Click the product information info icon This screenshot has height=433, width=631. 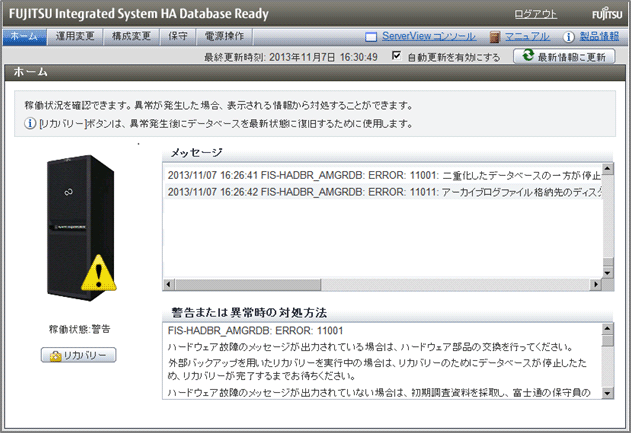click(x=568, y=37)
